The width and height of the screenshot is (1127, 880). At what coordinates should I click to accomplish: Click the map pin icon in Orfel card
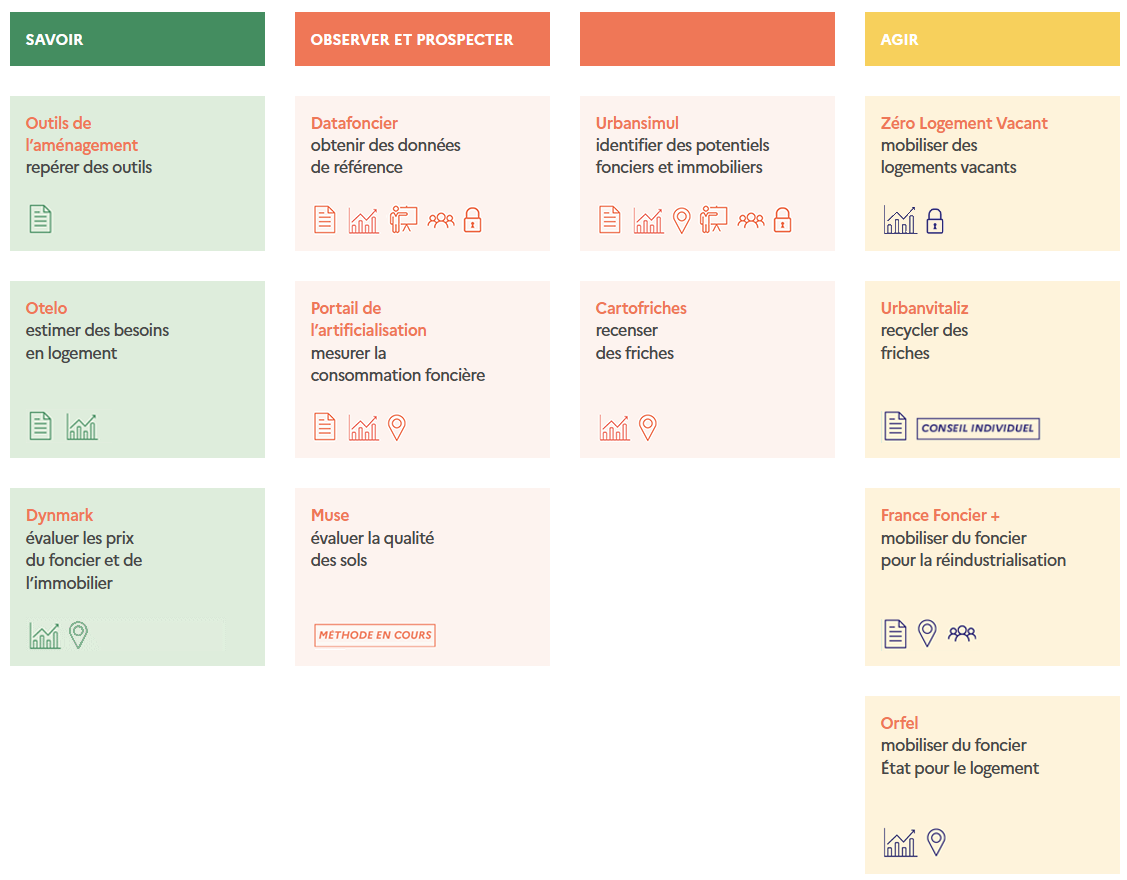936,842
